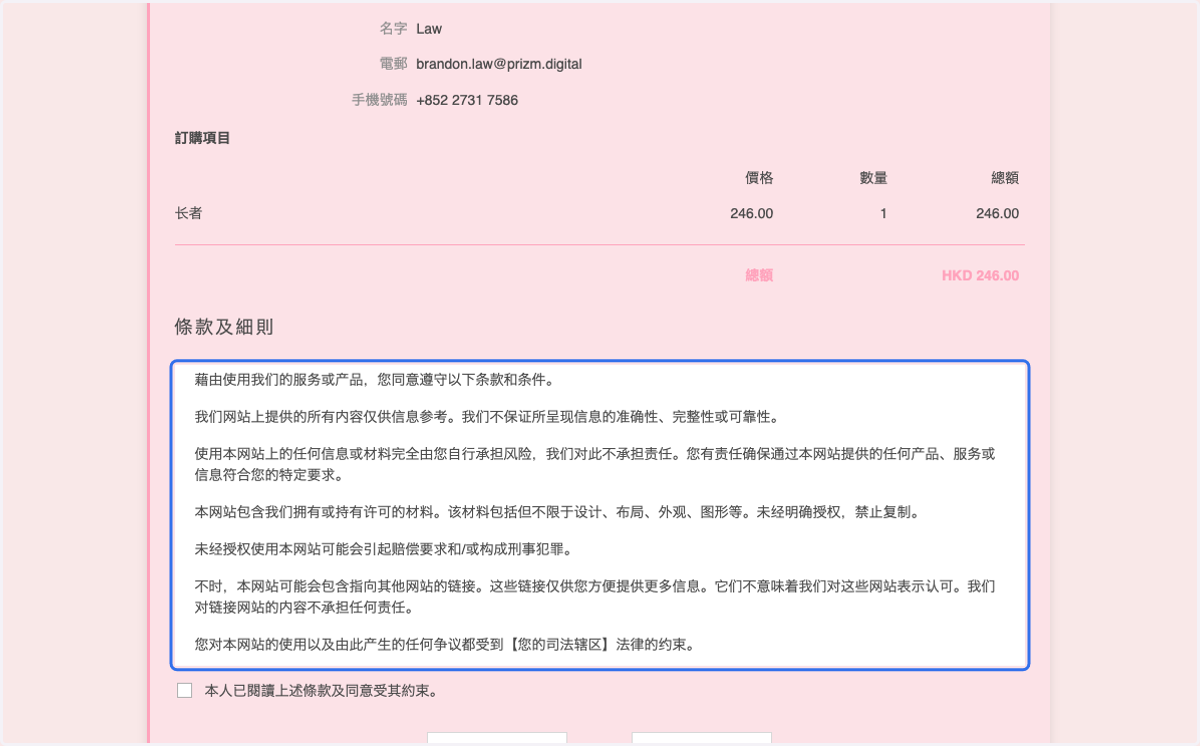Click the 本人已閱讀上述條款及同意受其約束 label text
This screenshot has height=746, width=1200.
(321, 690)
